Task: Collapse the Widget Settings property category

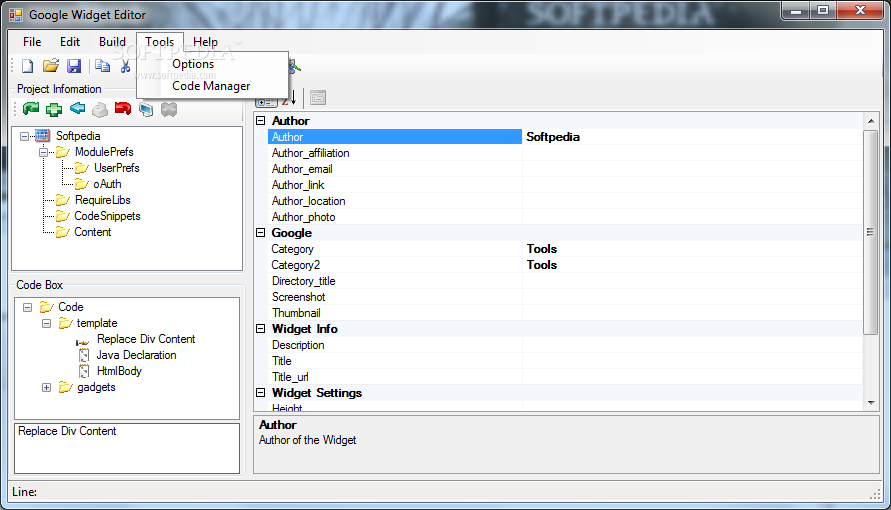Action: click(x=260, y=393)
